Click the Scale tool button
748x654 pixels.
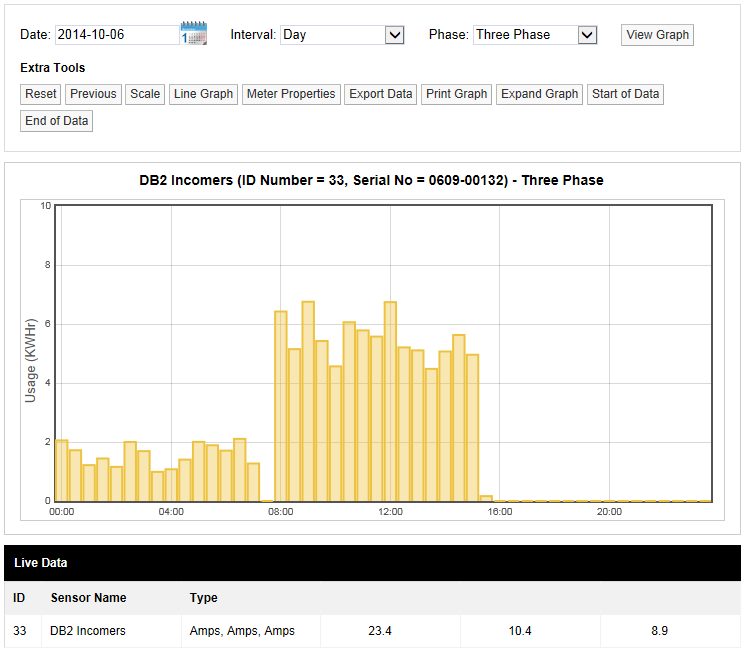pyautogui.click(x=145, y=94)
